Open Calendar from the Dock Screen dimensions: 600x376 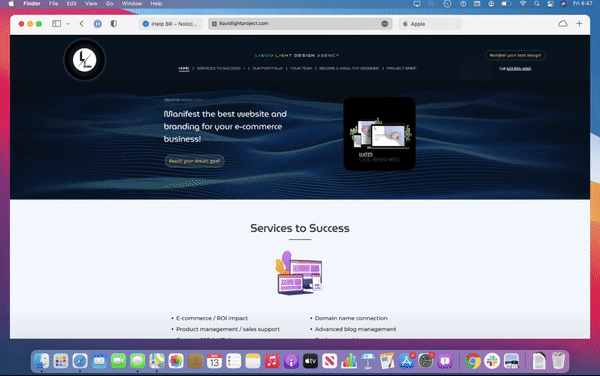coord(214,361)
